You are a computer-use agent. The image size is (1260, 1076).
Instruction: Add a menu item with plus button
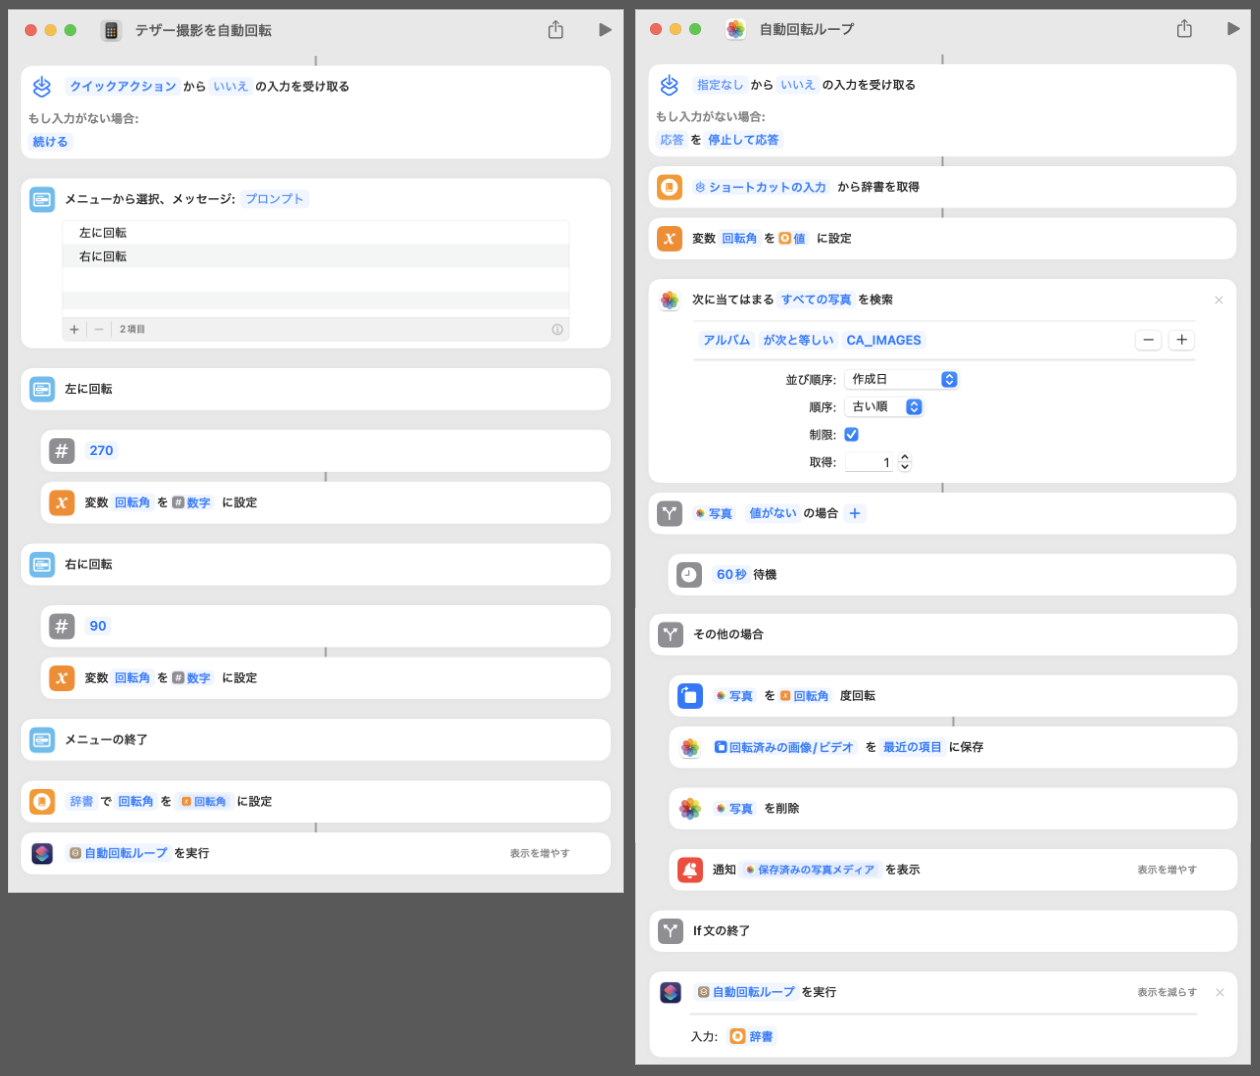(74, 329)
